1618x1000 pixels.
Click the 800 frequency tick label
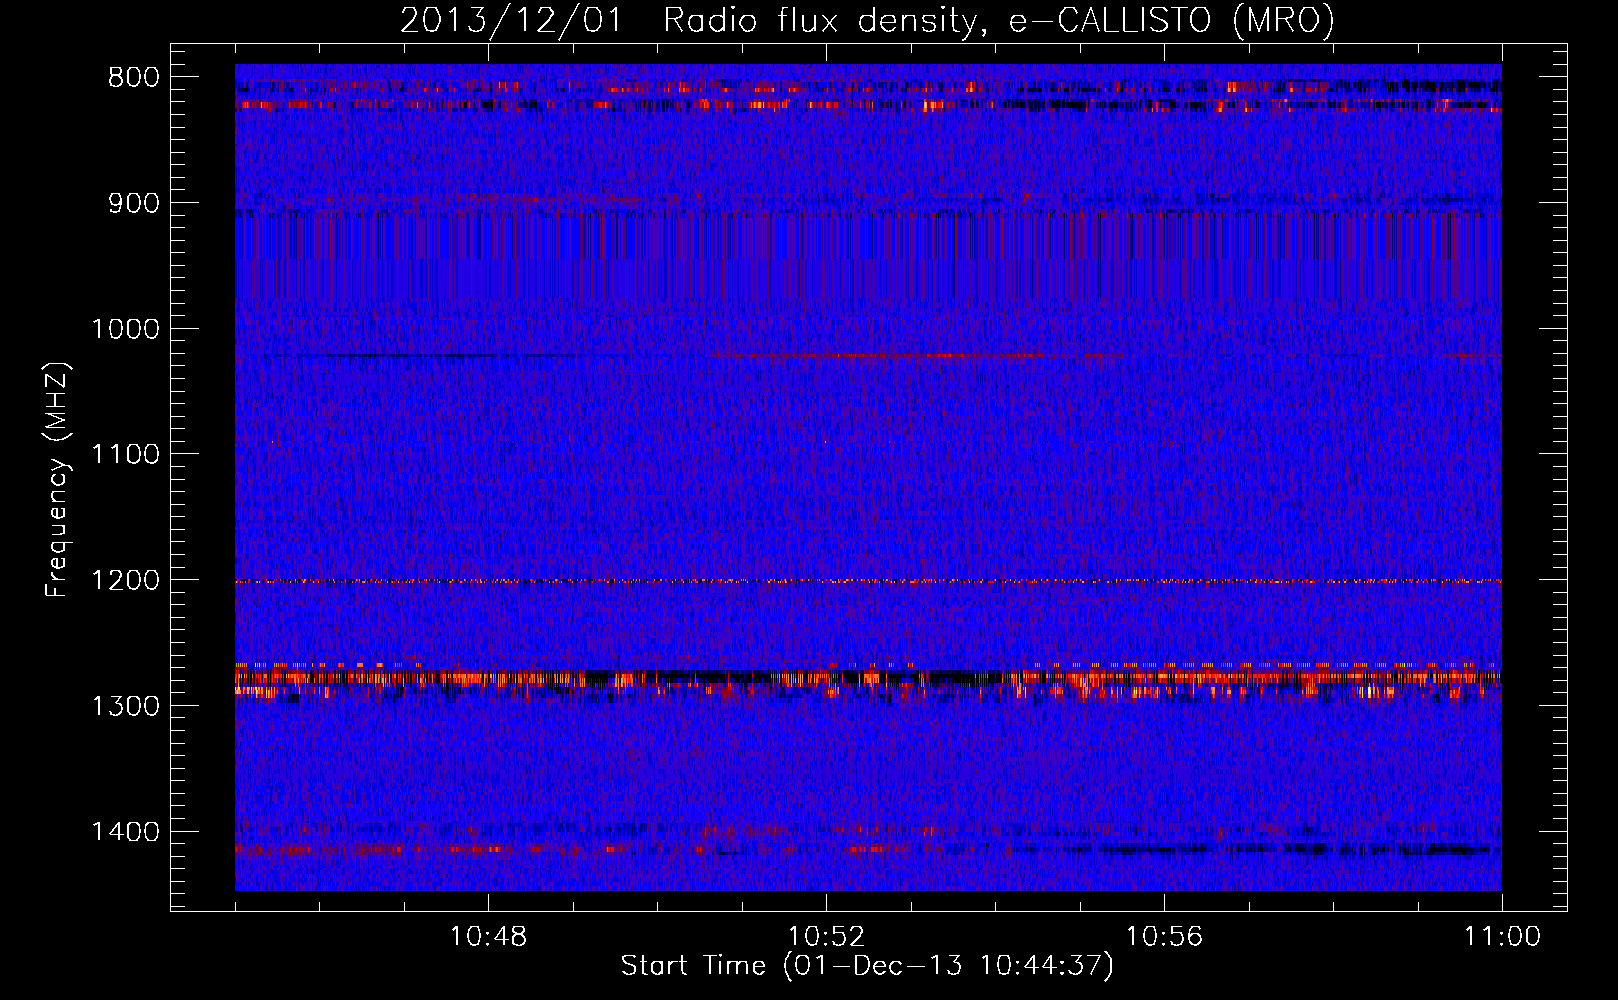tap(134, 78)
